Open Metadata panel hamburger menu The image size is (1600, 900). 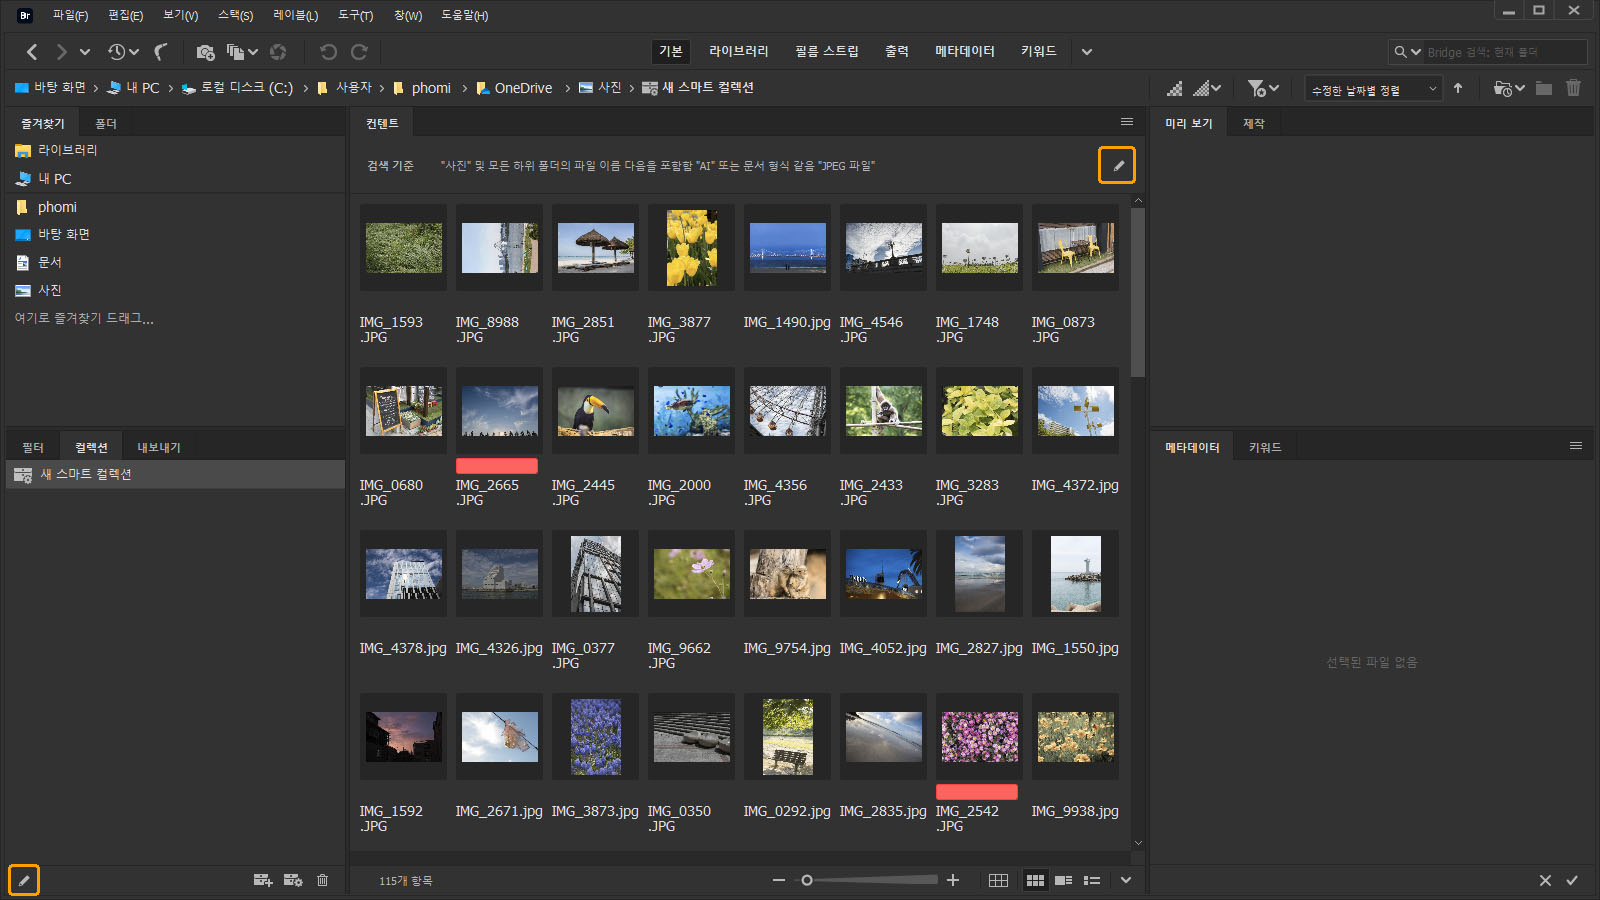click(1576, 446)
